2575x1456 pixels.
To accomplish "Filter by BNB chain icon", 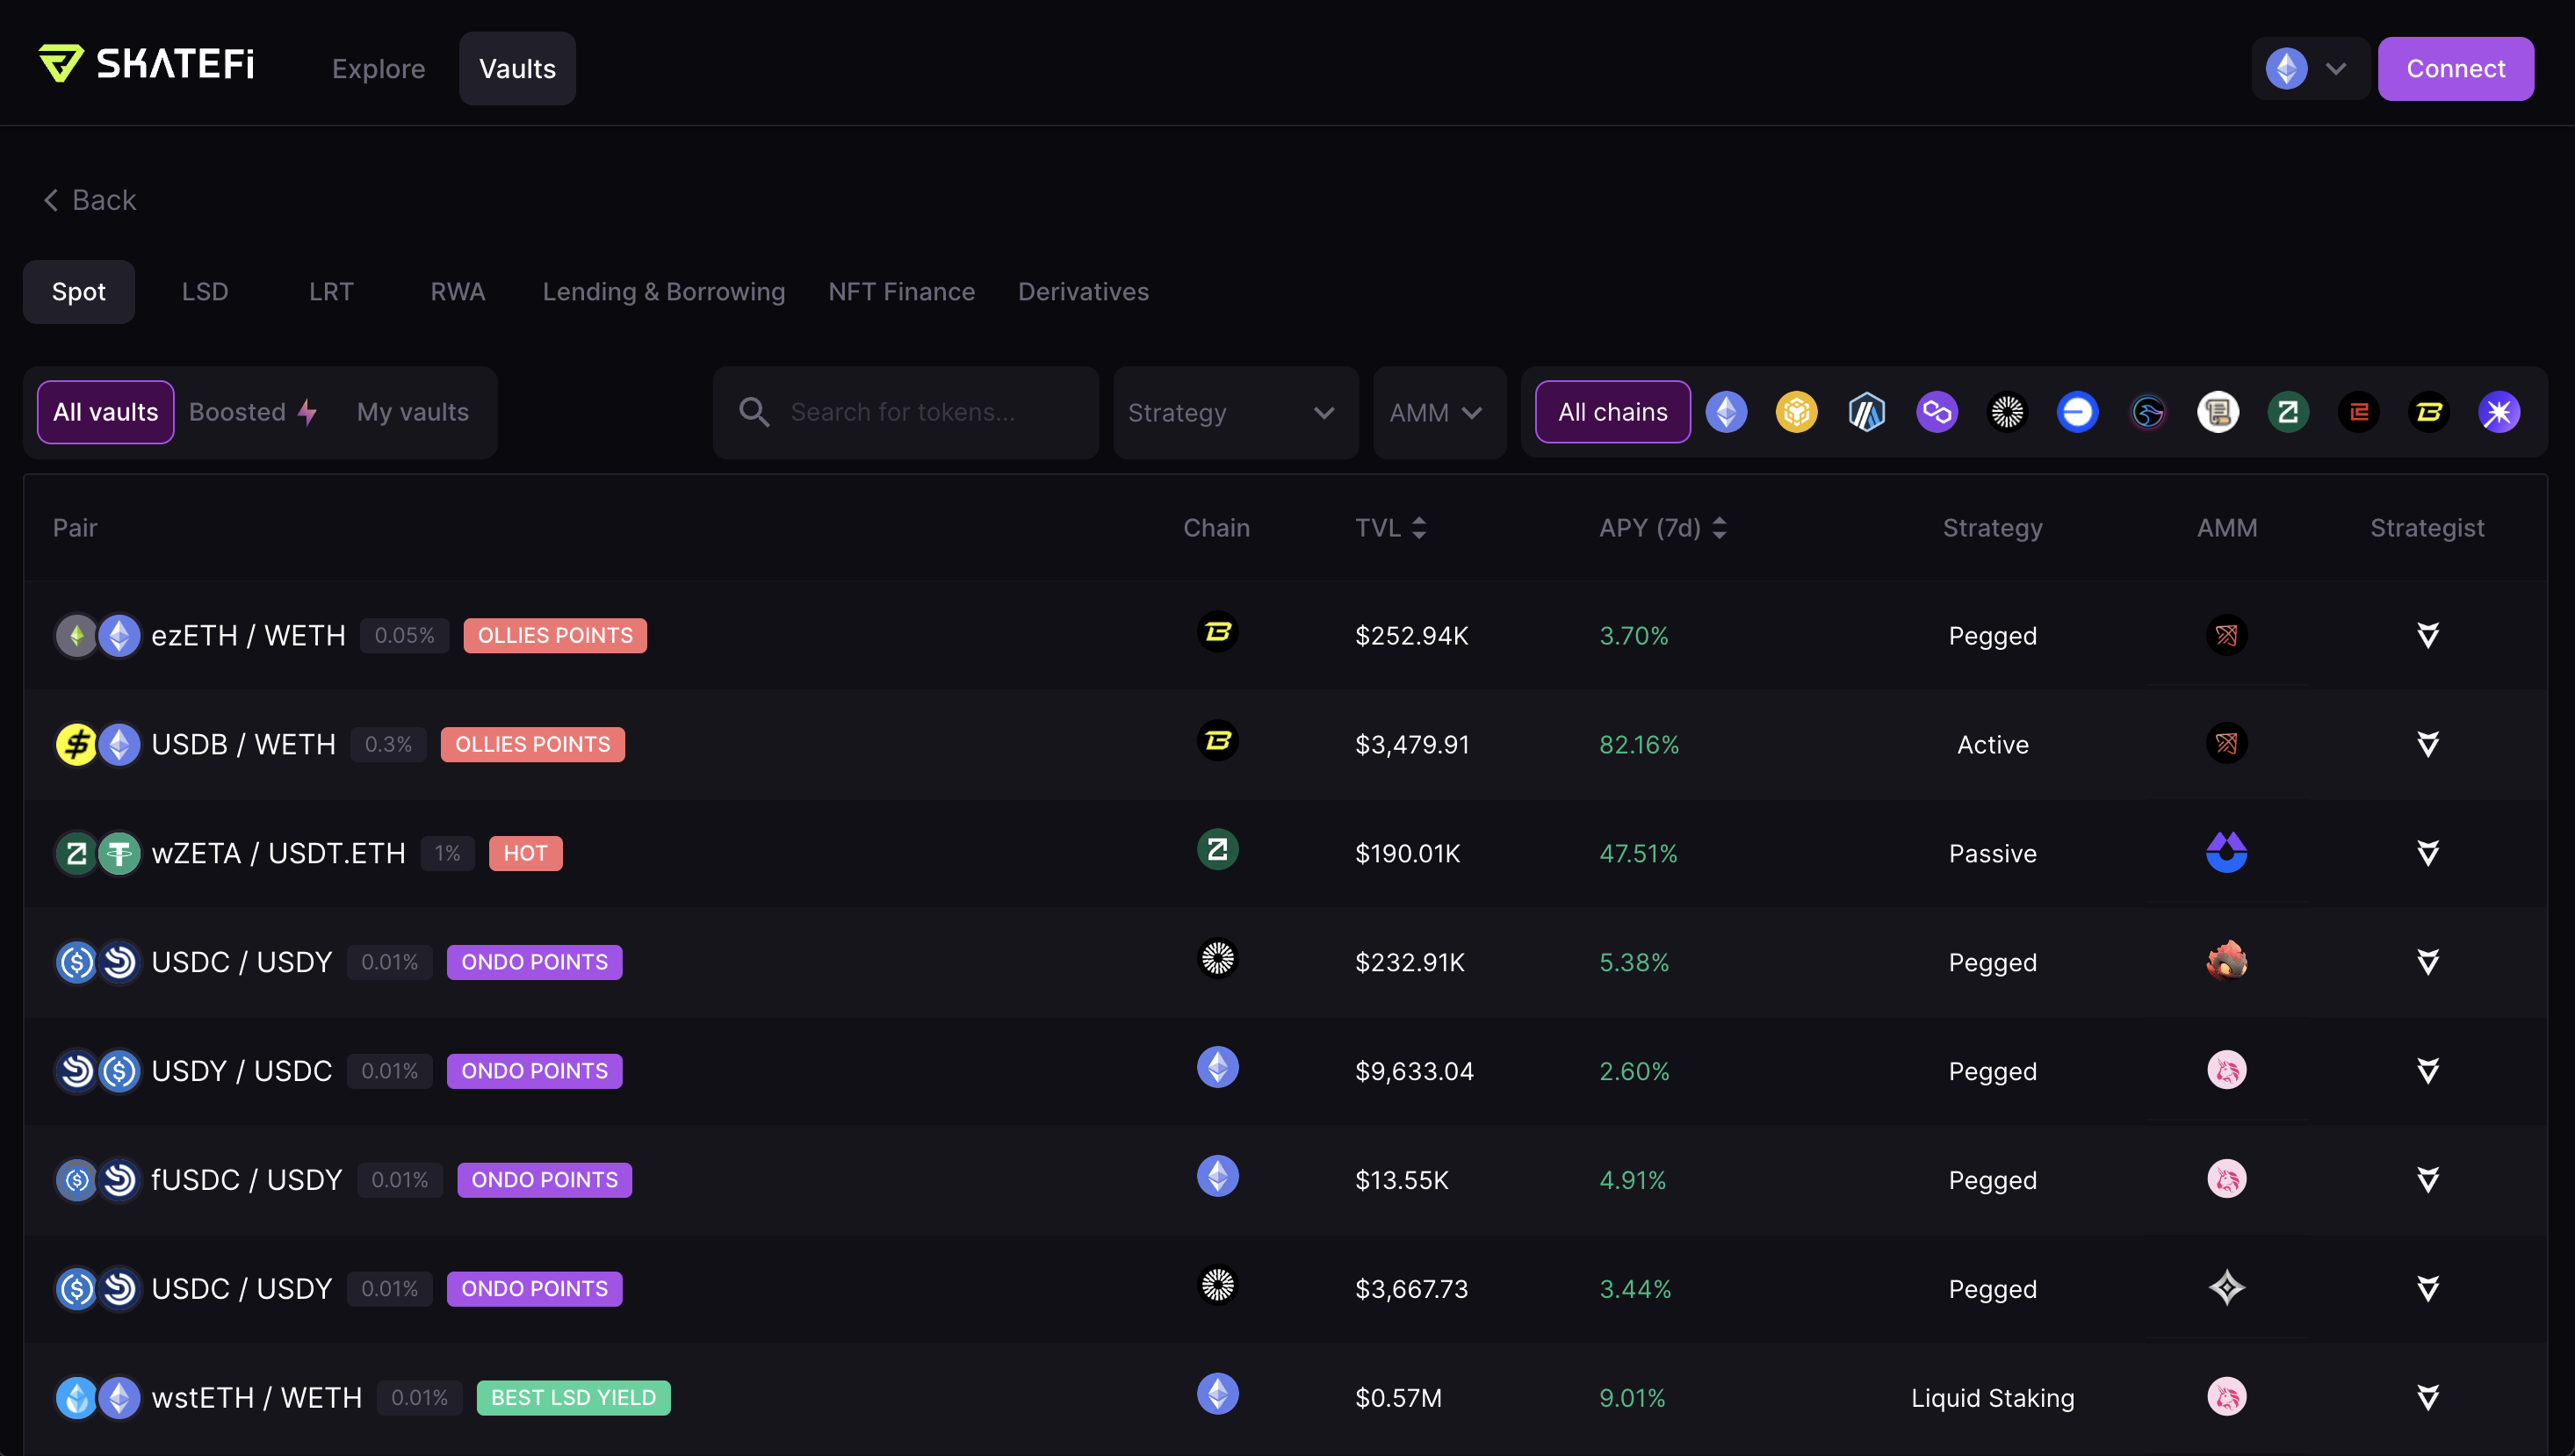I will pos(1796,412).
